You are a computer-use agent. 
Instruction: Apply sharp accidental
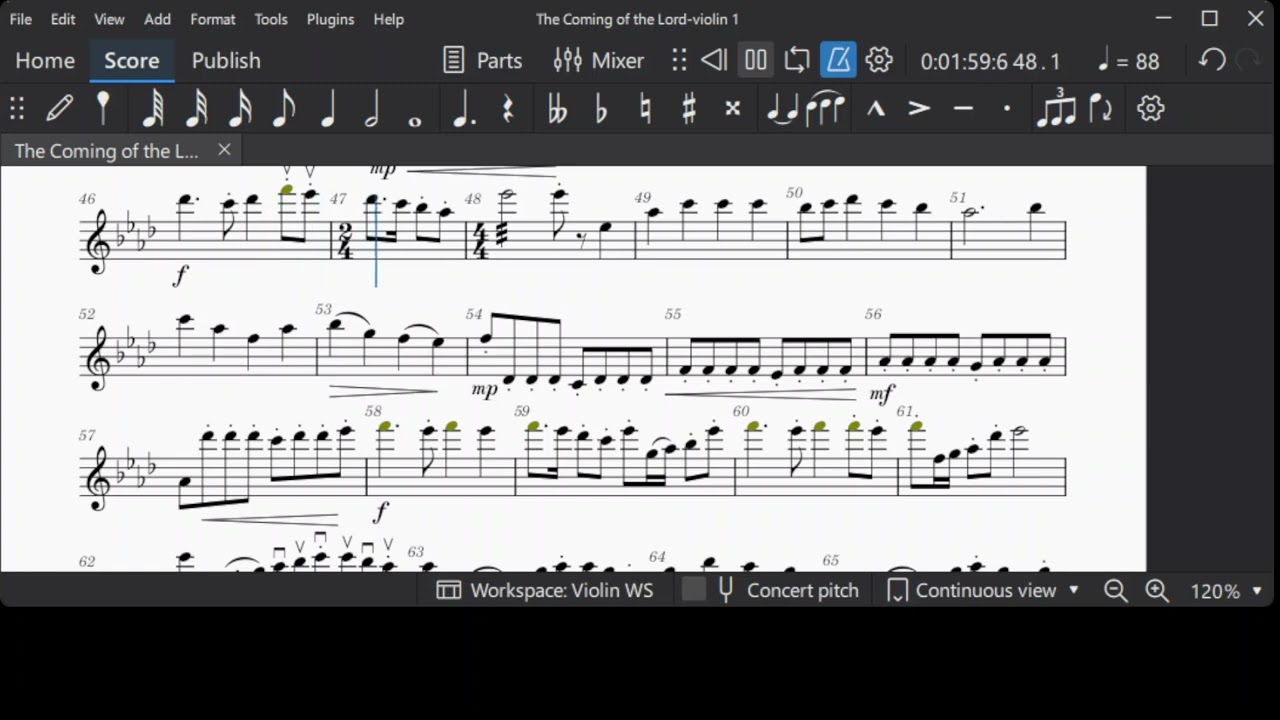coord(689,108)
